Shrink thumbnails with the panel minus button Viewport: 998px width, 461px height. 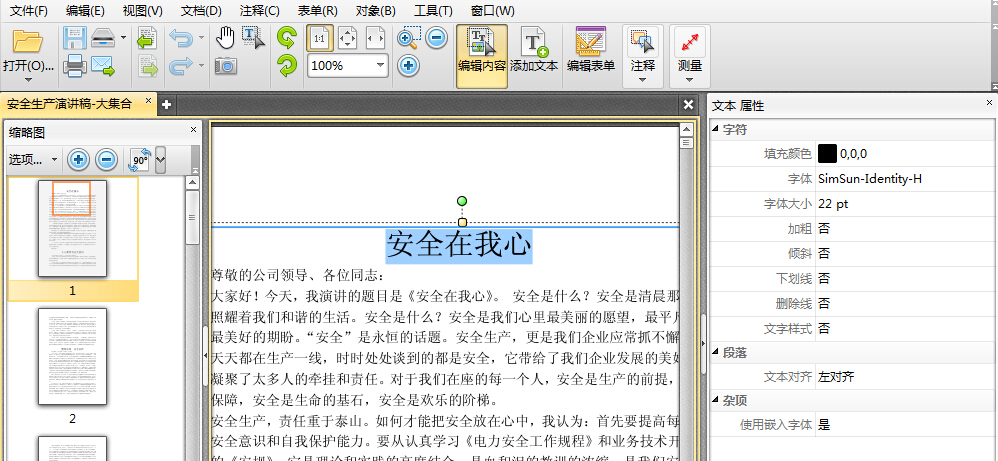tap(106, 159)
